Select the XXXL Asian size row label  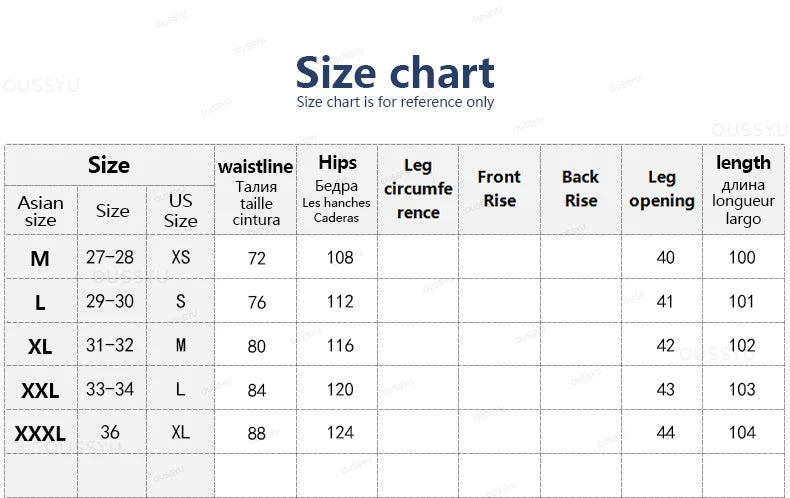point(40,434)
